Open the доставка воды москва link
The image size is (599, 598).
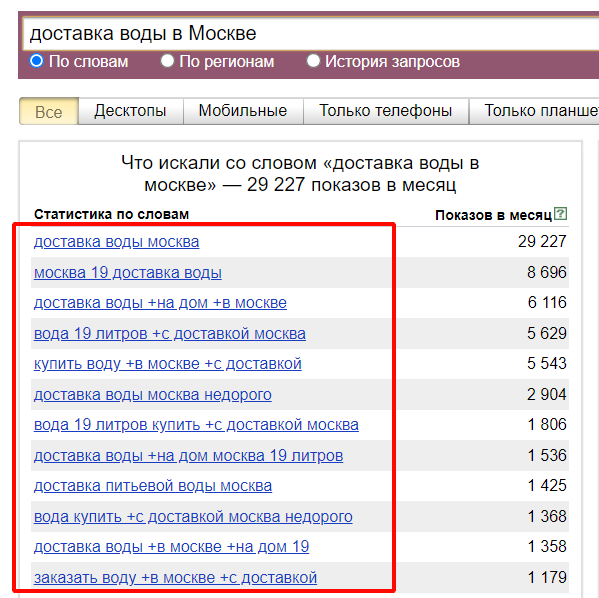(117, 242)
